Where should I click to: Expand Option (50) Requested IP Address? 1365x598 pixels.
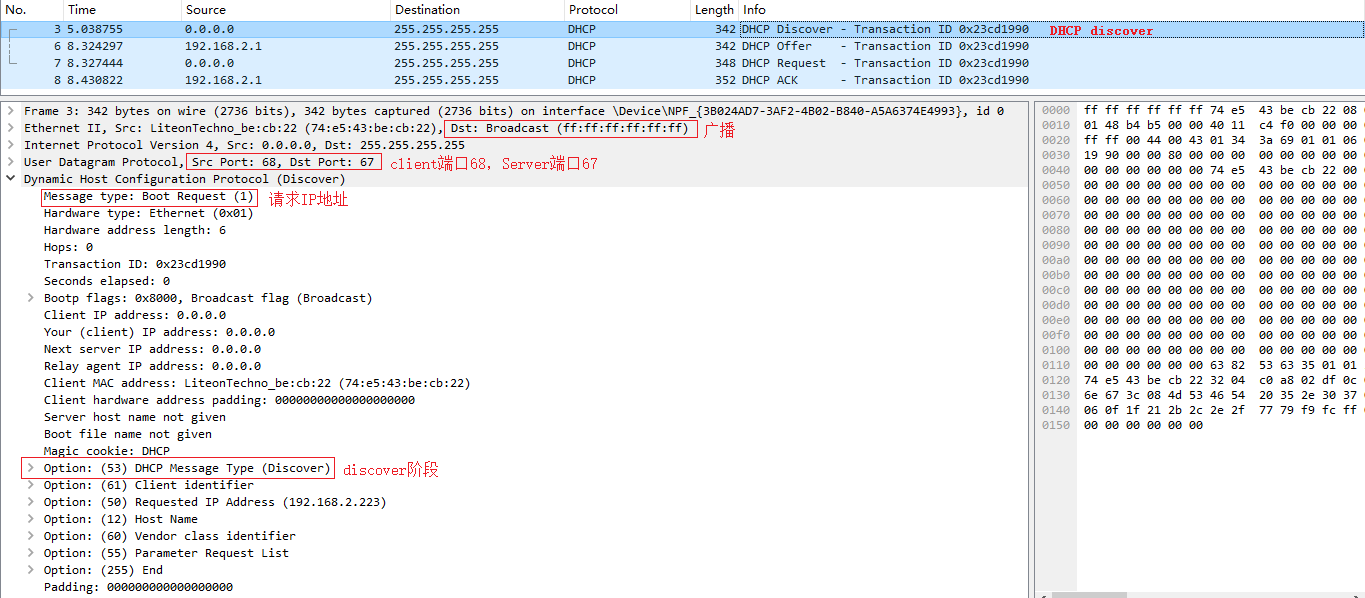point(31,502)
